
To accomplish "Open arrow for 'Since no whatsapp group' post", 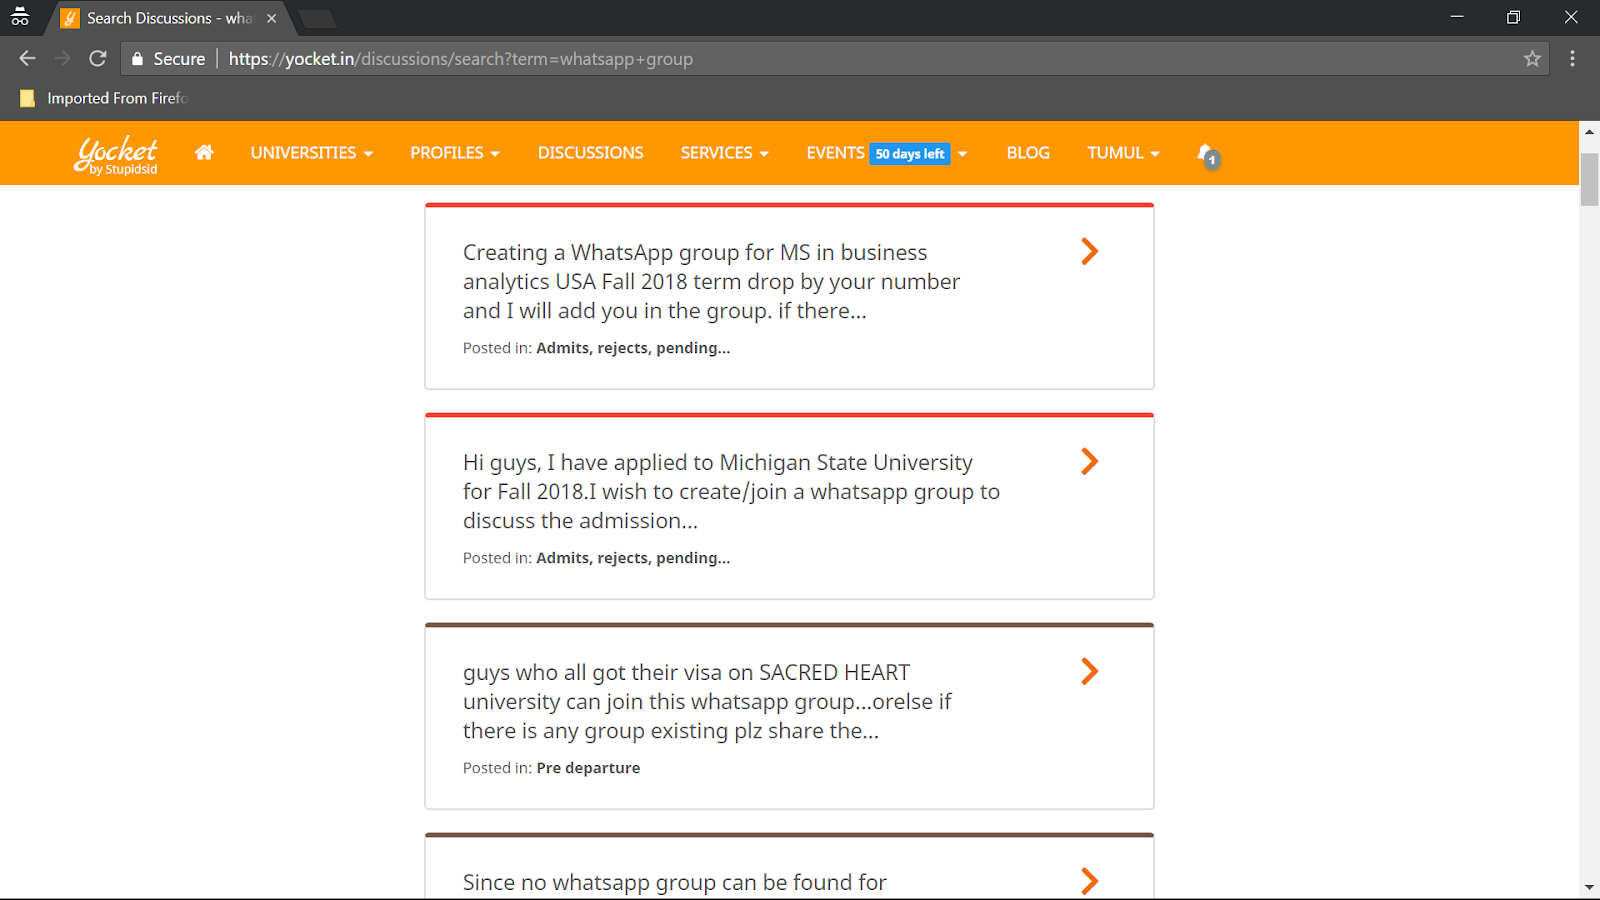I will click(1089, 880).
